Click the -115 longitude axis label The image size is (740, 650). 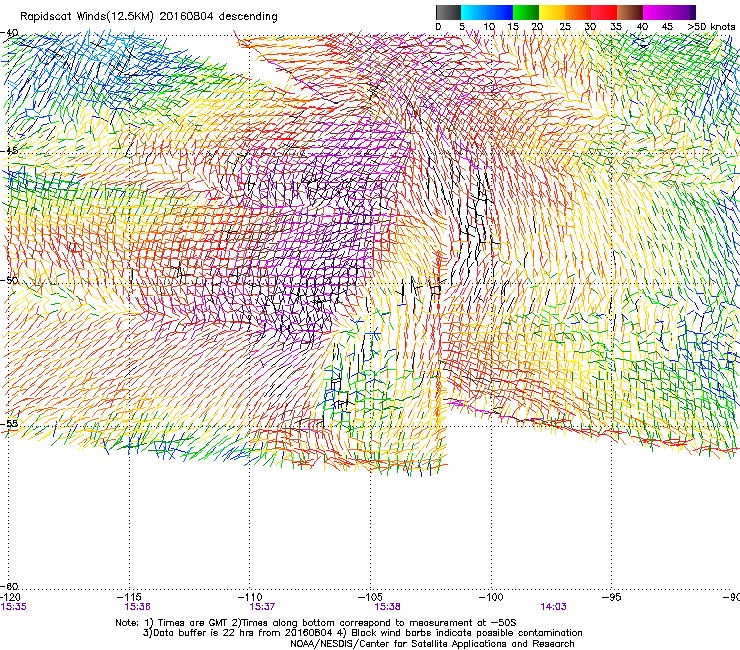click(129, 597)
